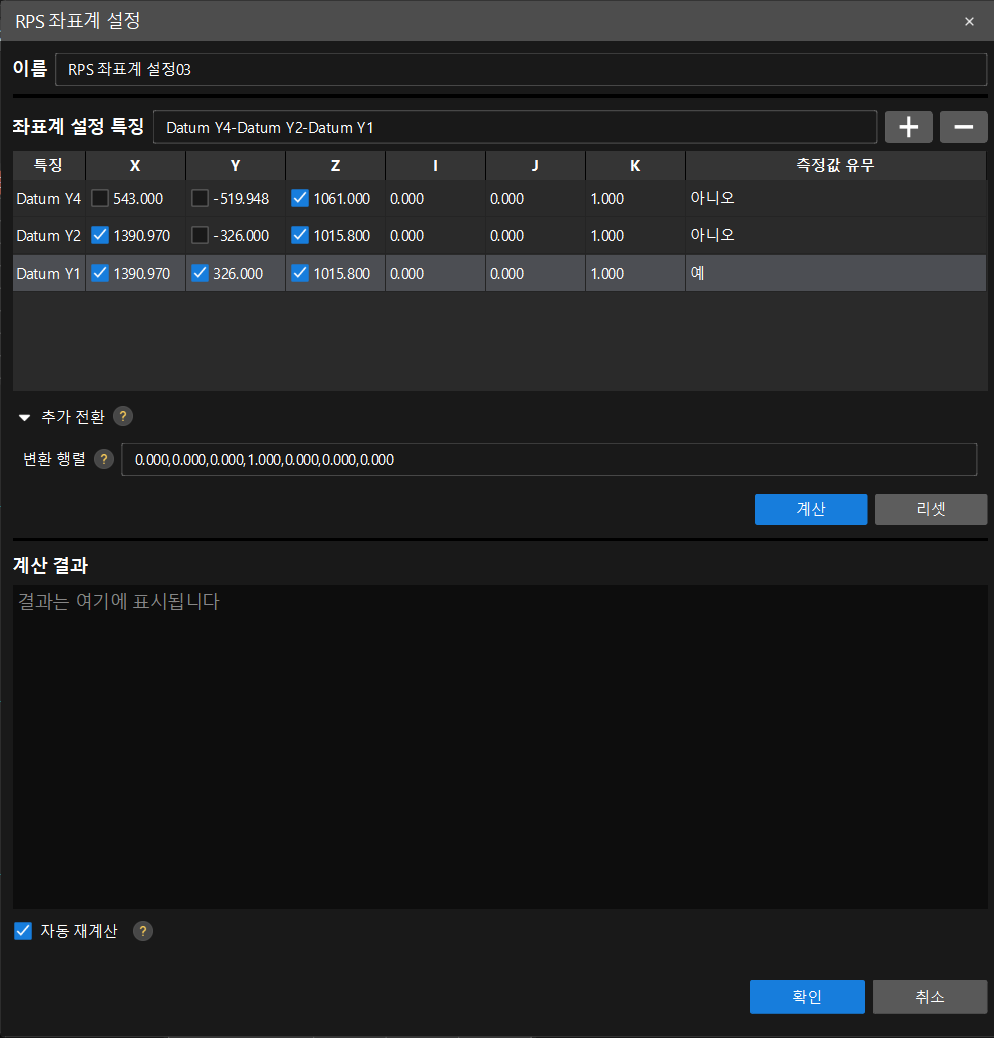Select the Datum Y4 row name
The height and width of the screenshot is (1038, 994).
48,199
